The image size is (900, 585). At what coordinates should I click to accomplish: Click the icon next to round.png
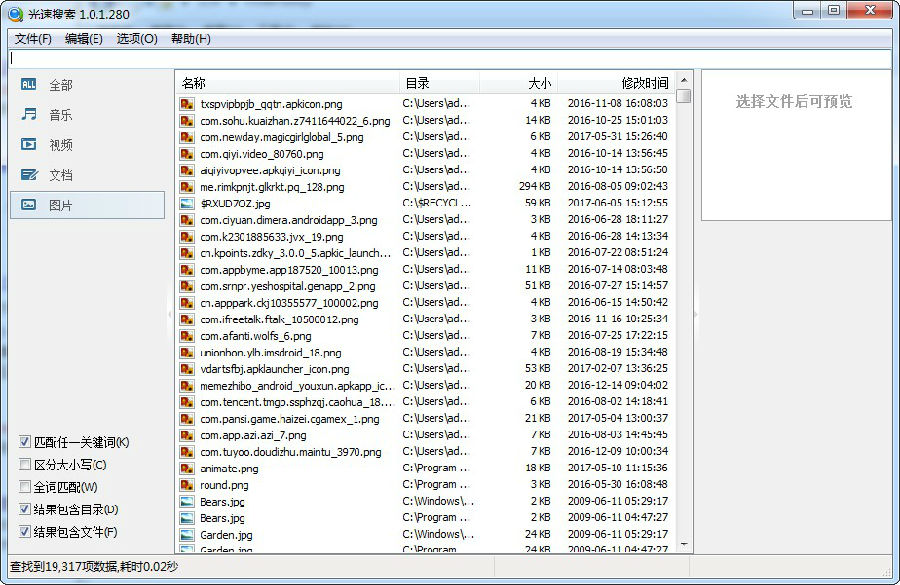point(187,485)
